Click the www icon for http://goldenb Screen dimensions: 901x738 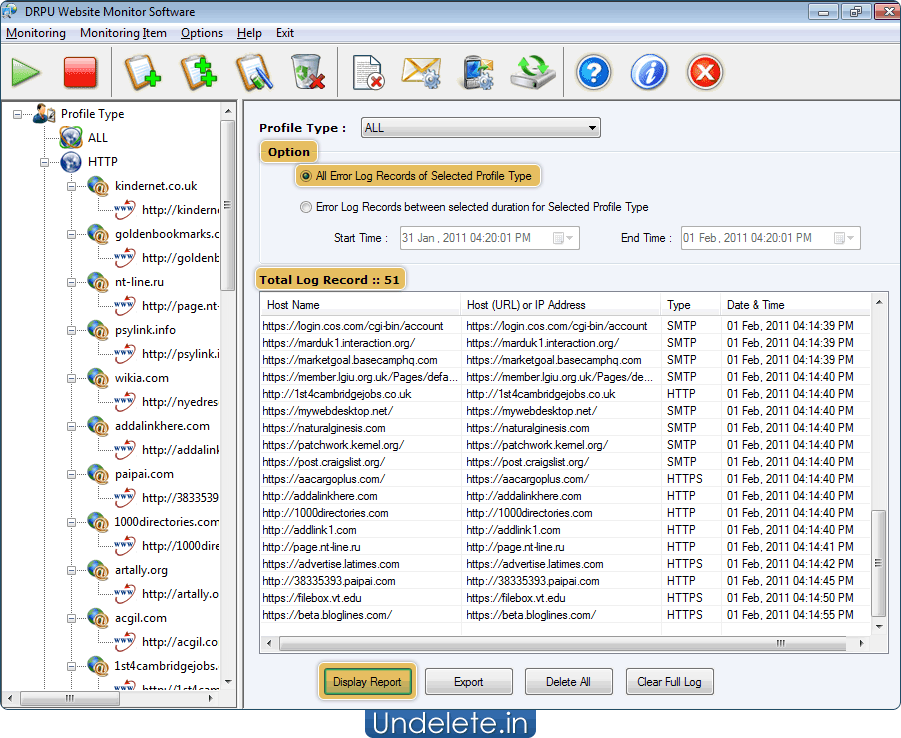[125, 258]
